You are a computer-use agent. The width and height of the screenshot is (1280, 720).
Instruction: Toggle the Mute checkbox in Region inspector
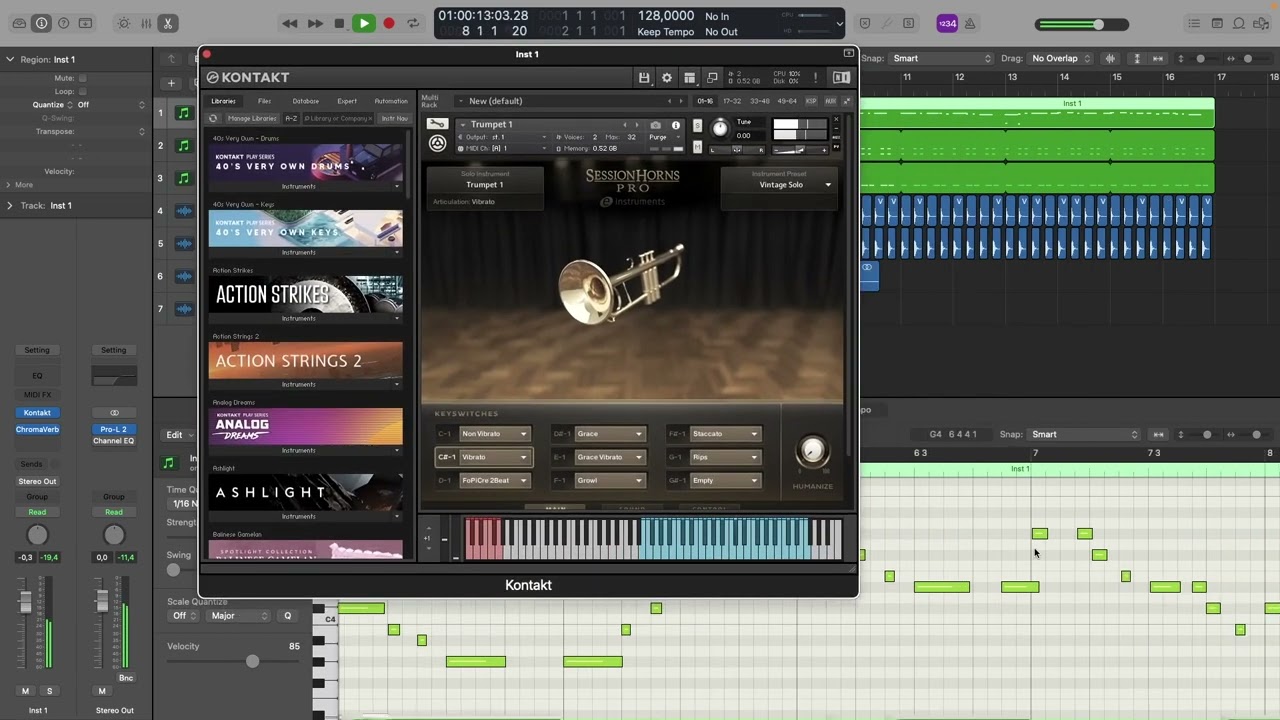click(x=82, y=78)
